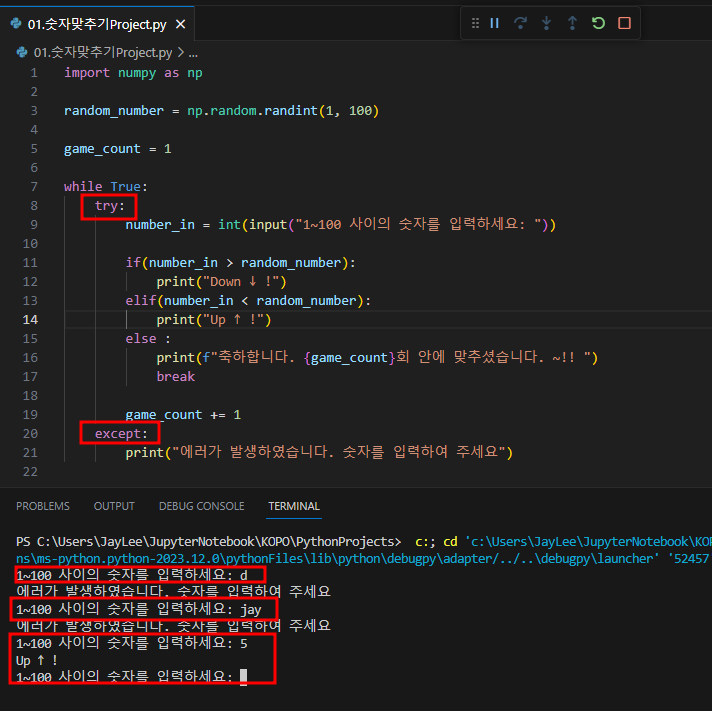This screenshot has width=712, height=711.
Task: Click the print("Up ↑ !") statement
Action: click(214, 320)
